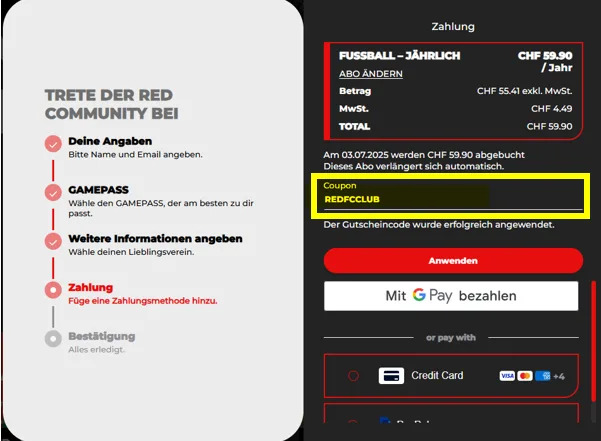Click the CHF 59.90 / Jahr price

[545, 61]
